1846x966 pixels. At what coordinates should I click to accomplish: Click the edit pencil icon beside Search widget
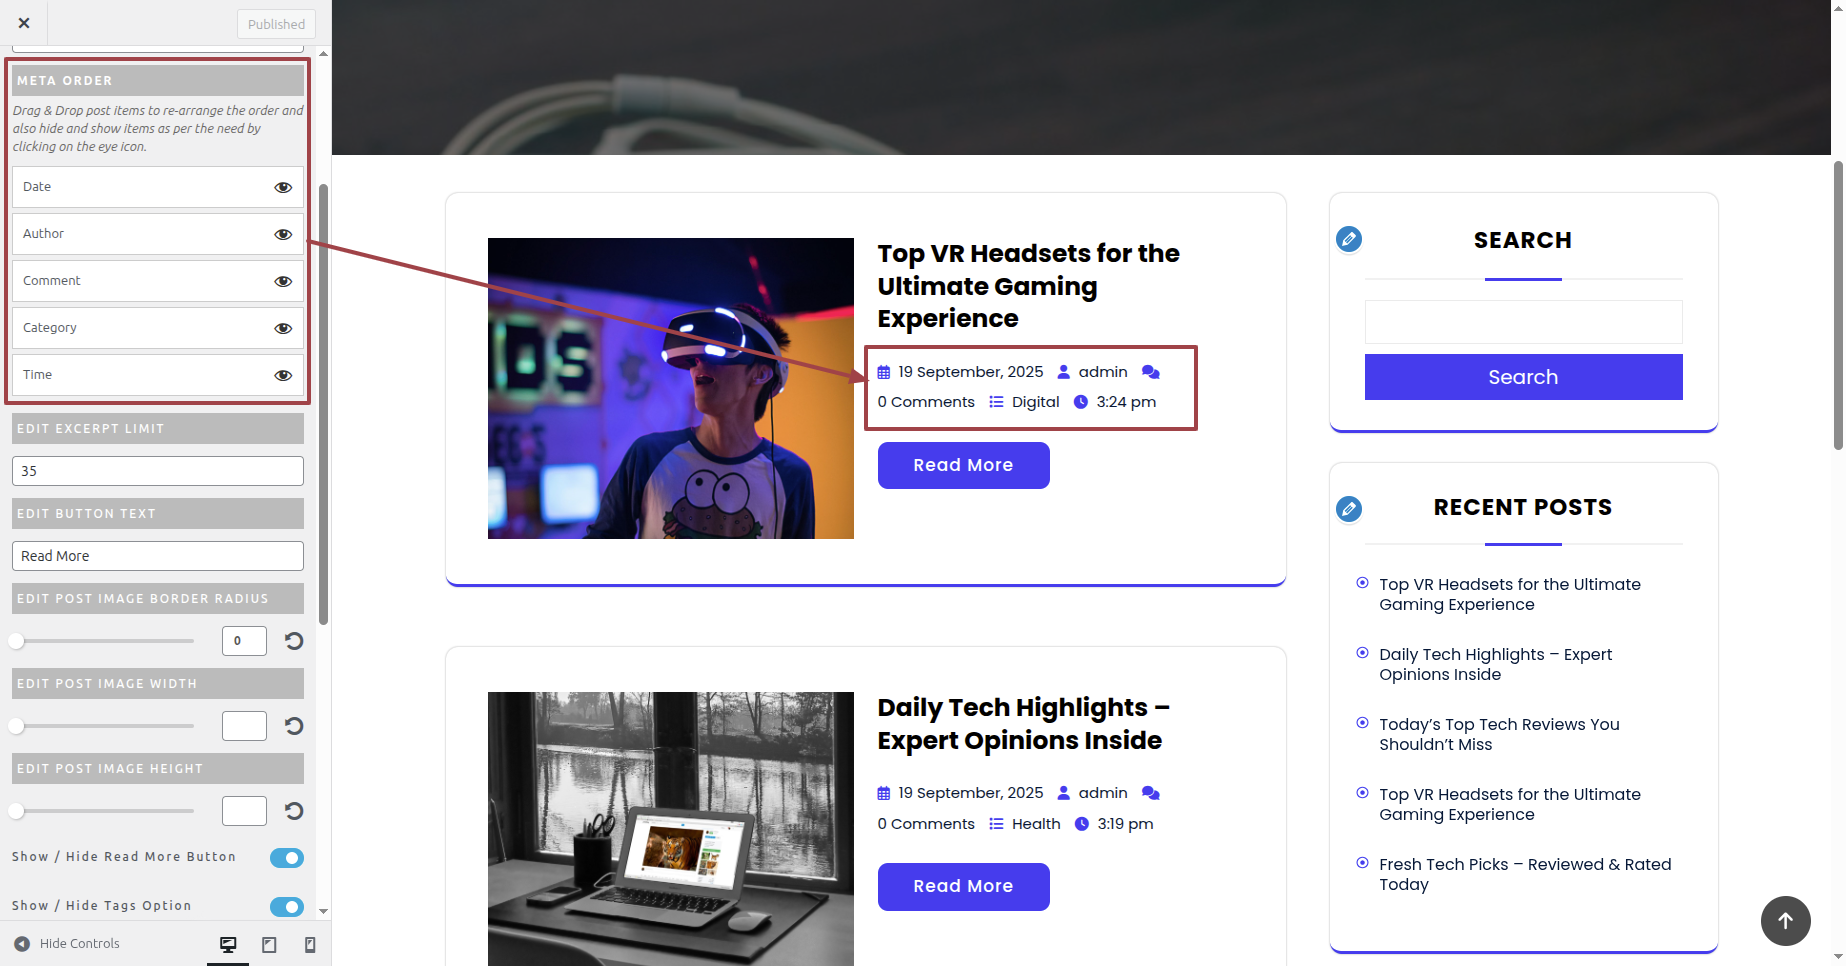coord(1349,239)
